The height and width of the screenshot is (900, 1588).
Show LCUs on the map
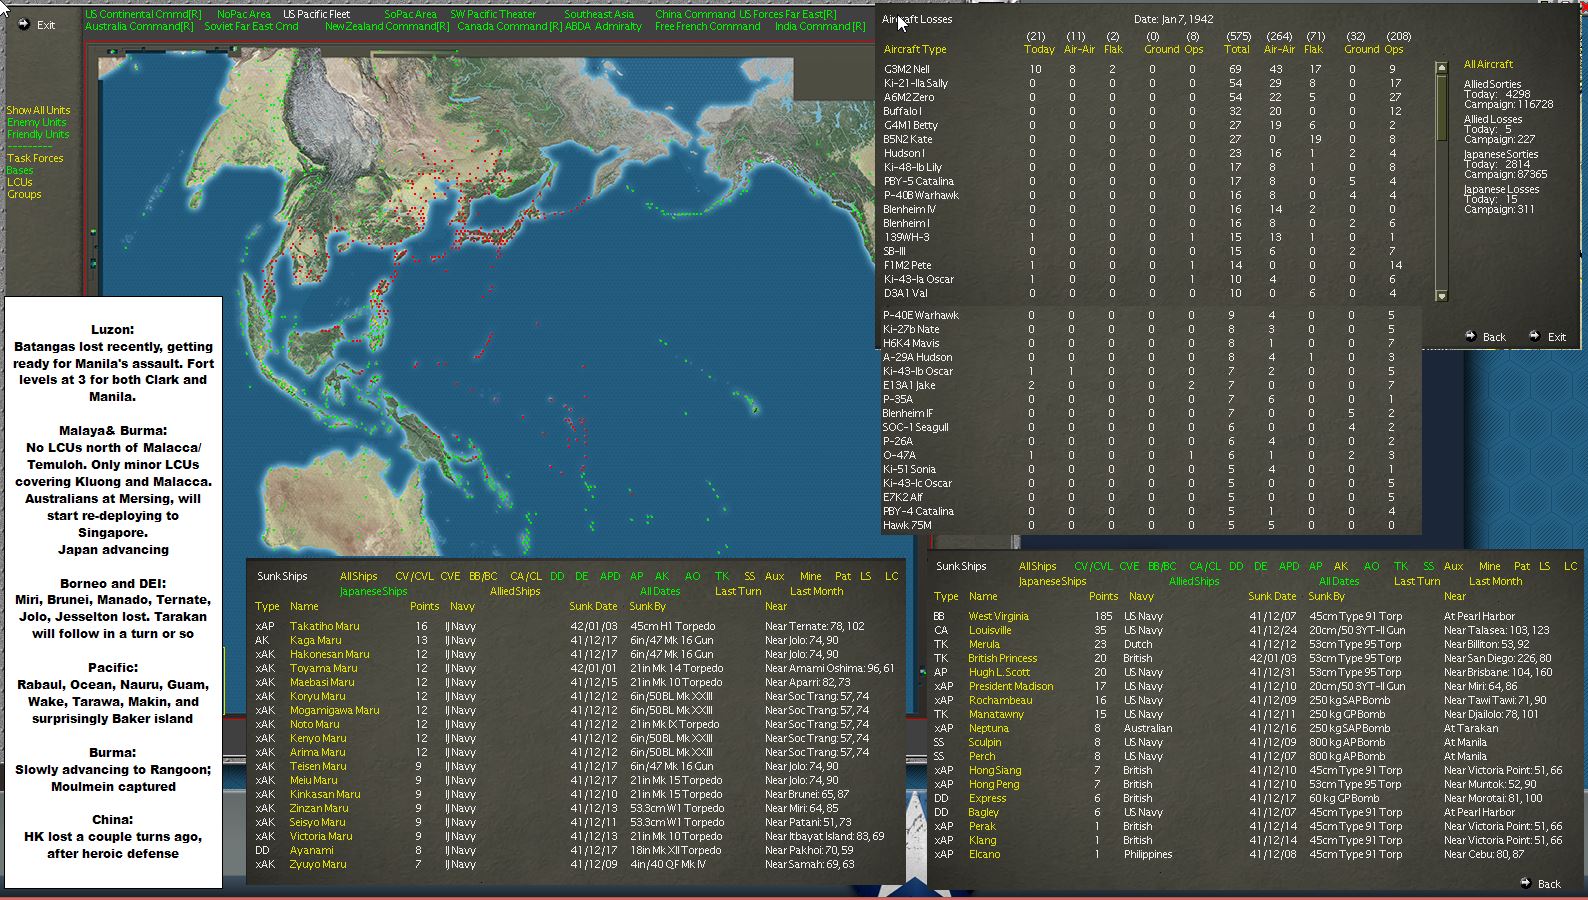pyautogui.click(x=19, y=182)
